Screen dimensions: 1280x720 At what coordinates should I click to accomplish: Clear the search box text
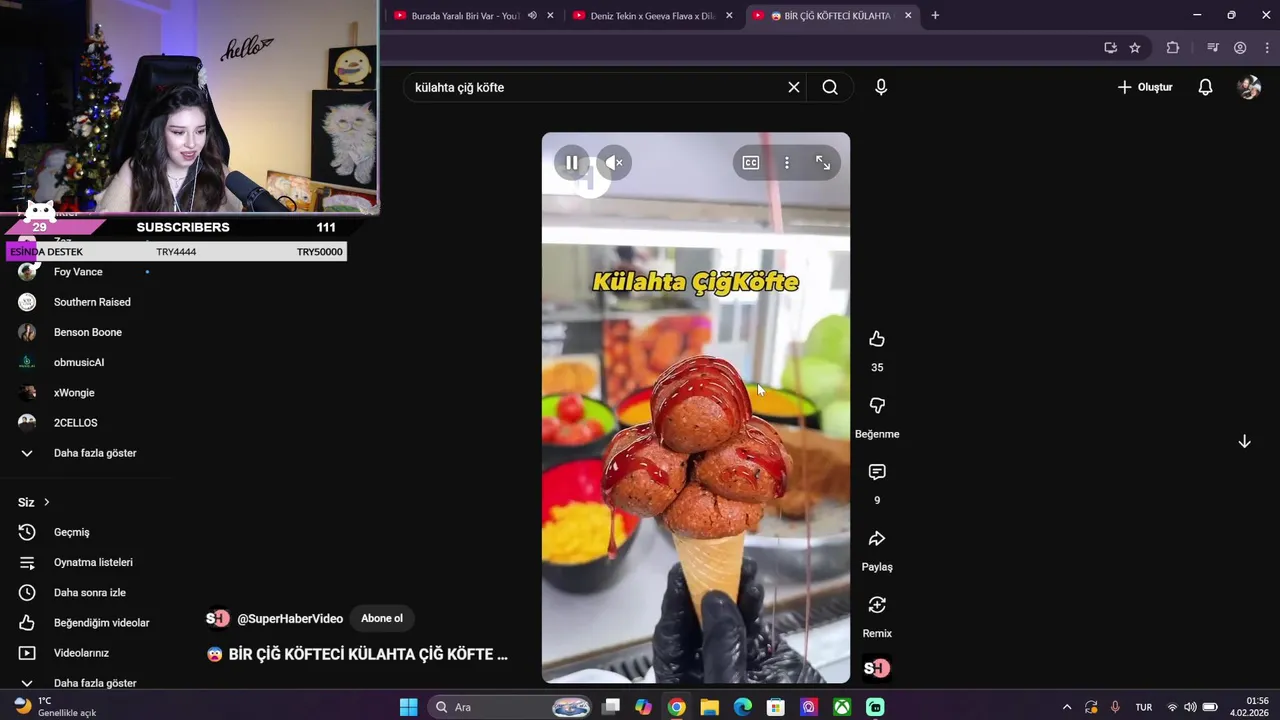tap(794, 87)
